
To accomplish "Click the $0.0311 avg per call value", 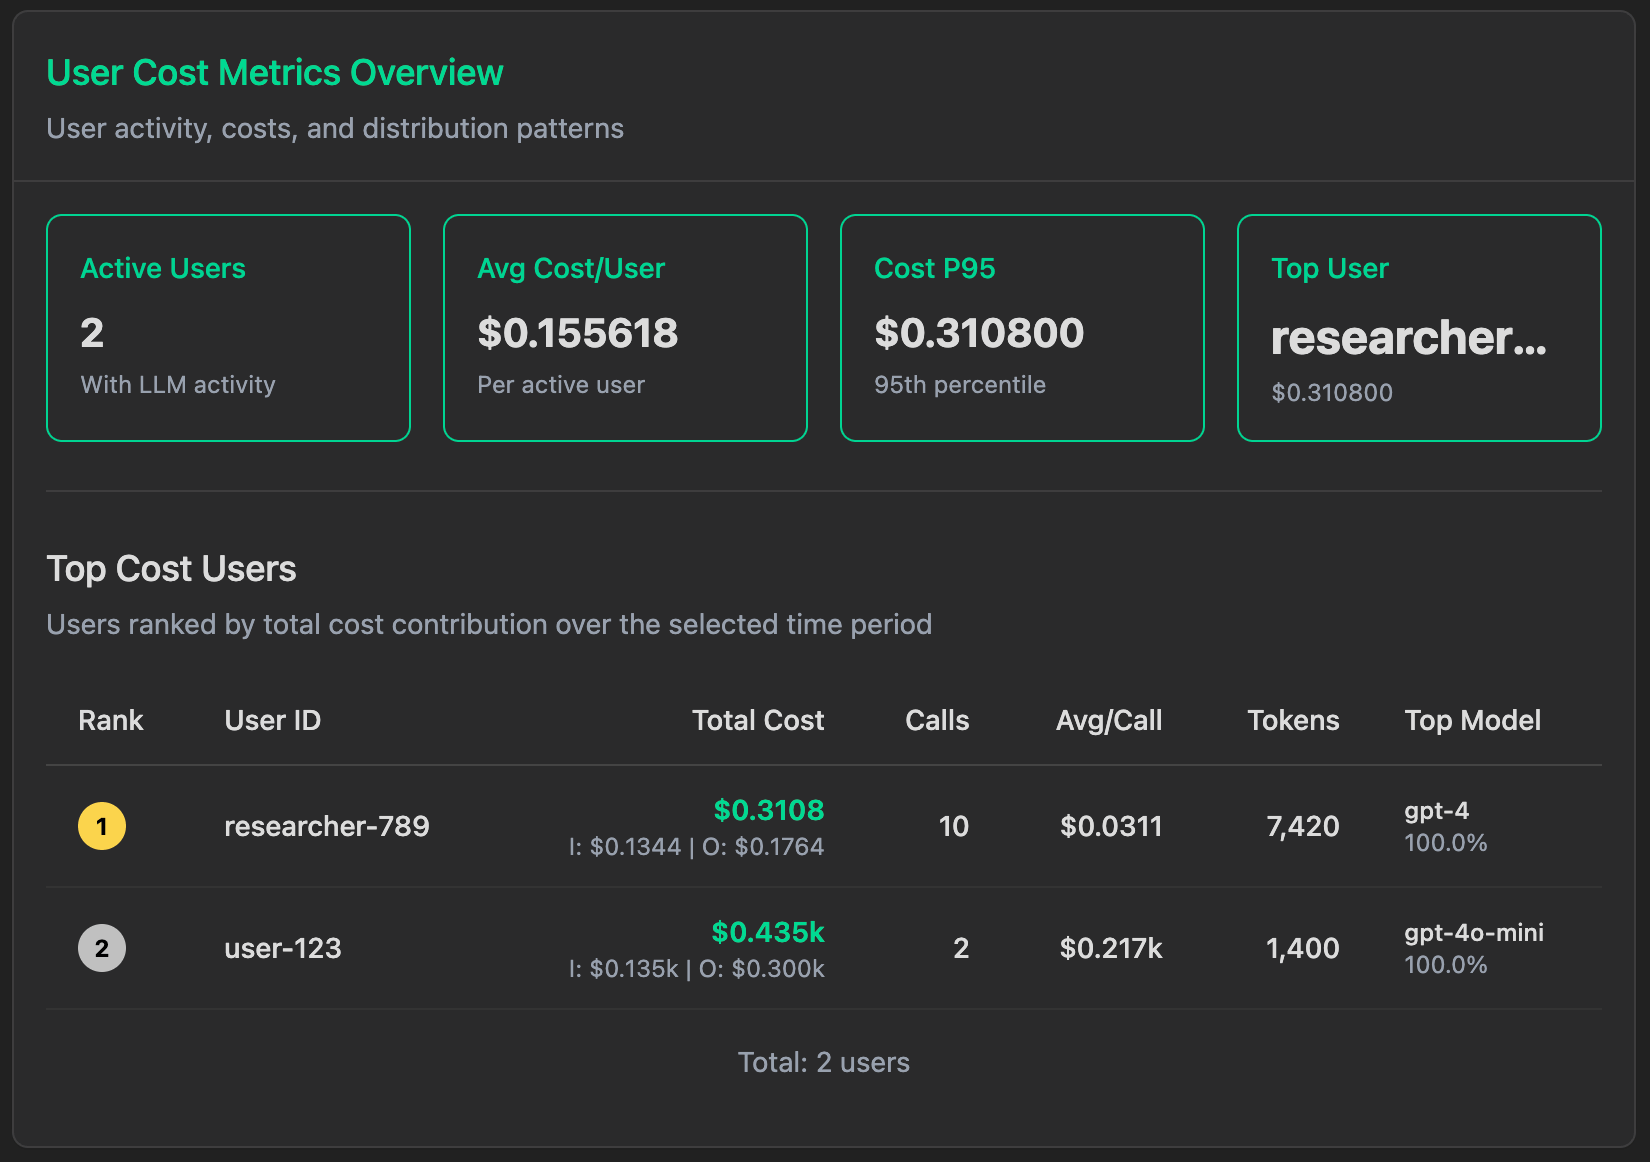I will (1111, 826).
